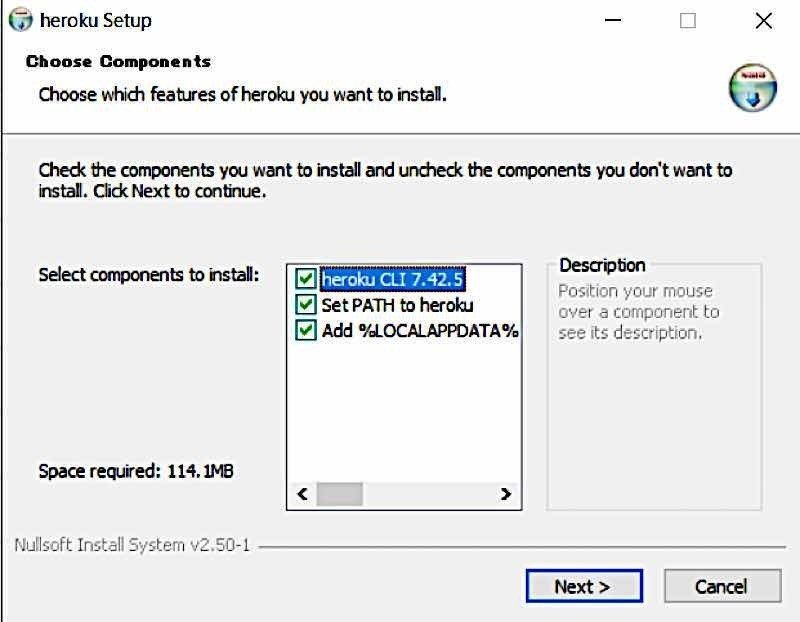Click the Next button to continue
The width and height of the screenshot is (800, 622).
click(582, 587)
